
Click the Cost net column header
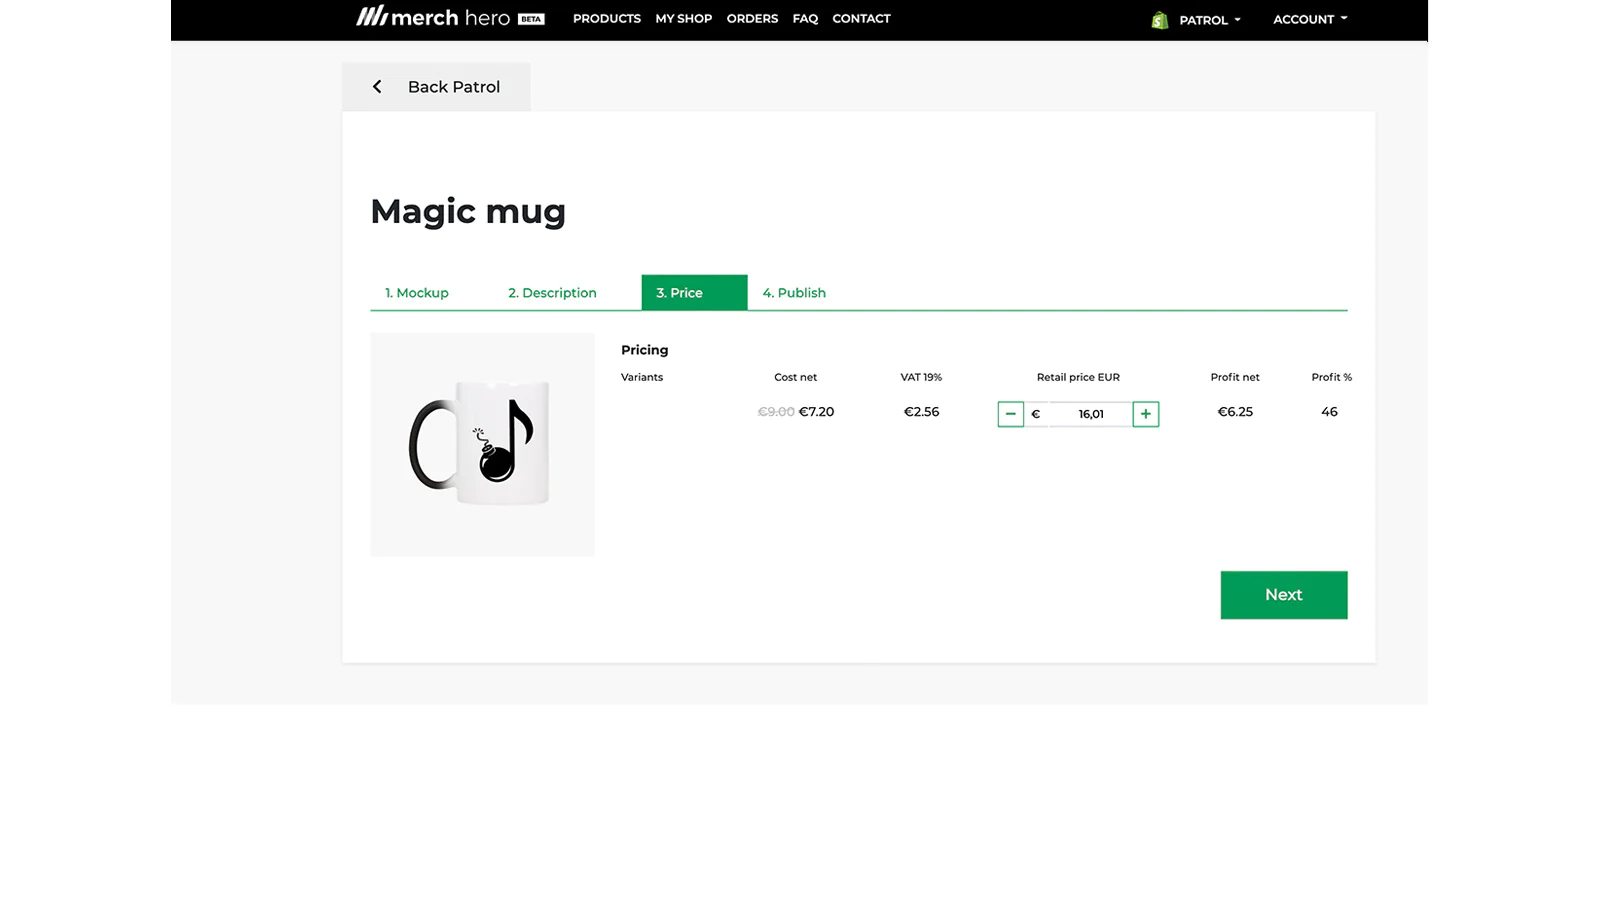795,377
